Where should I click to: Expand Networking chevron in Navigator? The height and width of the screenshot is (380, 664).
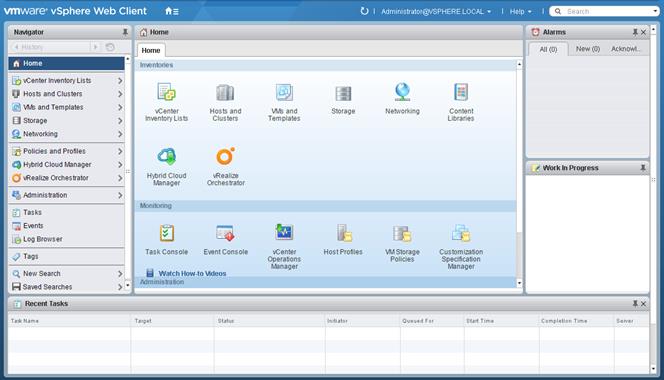(x=120, y=134)
